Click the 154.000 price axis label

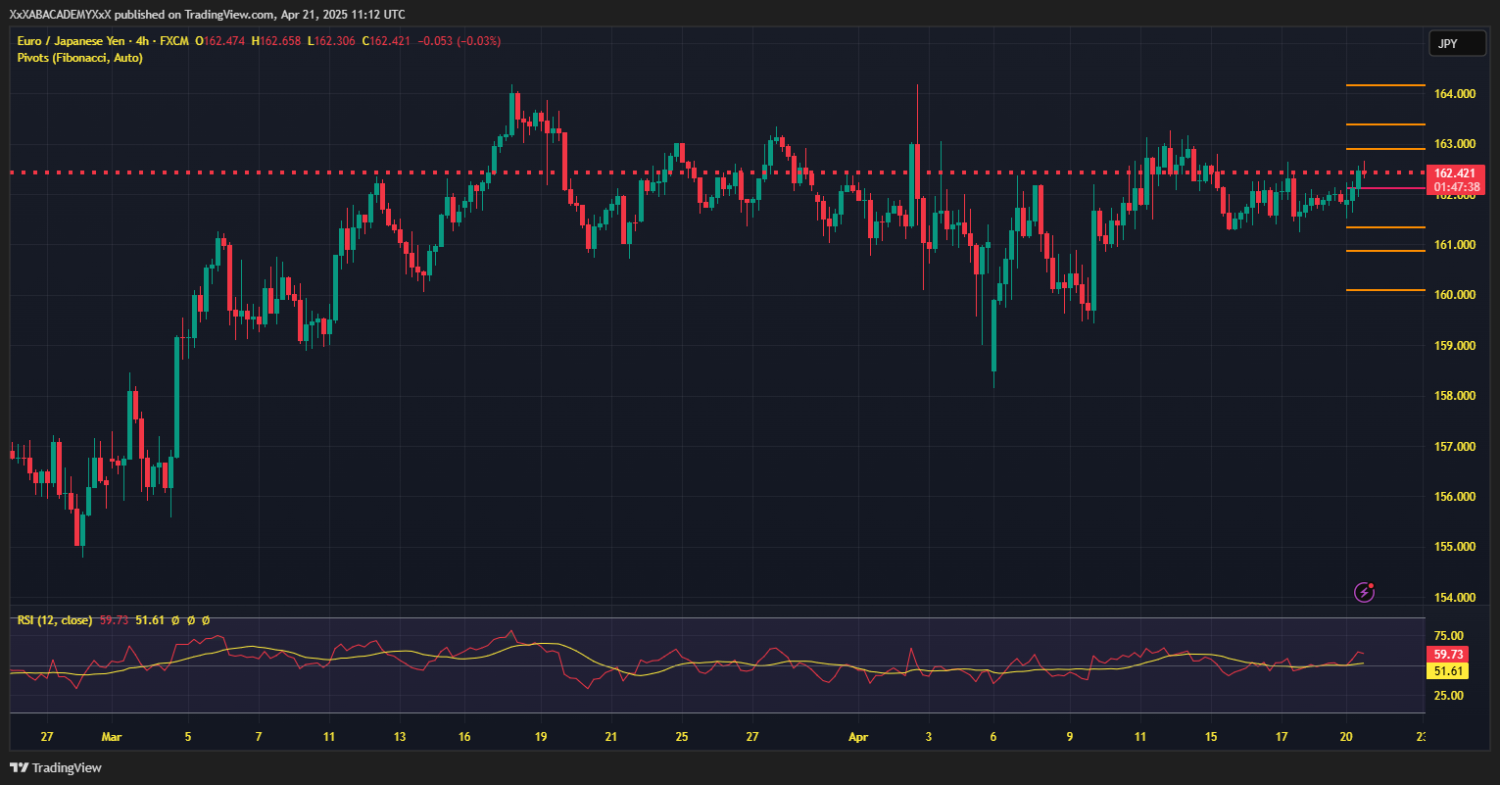tap(1455, 598)
